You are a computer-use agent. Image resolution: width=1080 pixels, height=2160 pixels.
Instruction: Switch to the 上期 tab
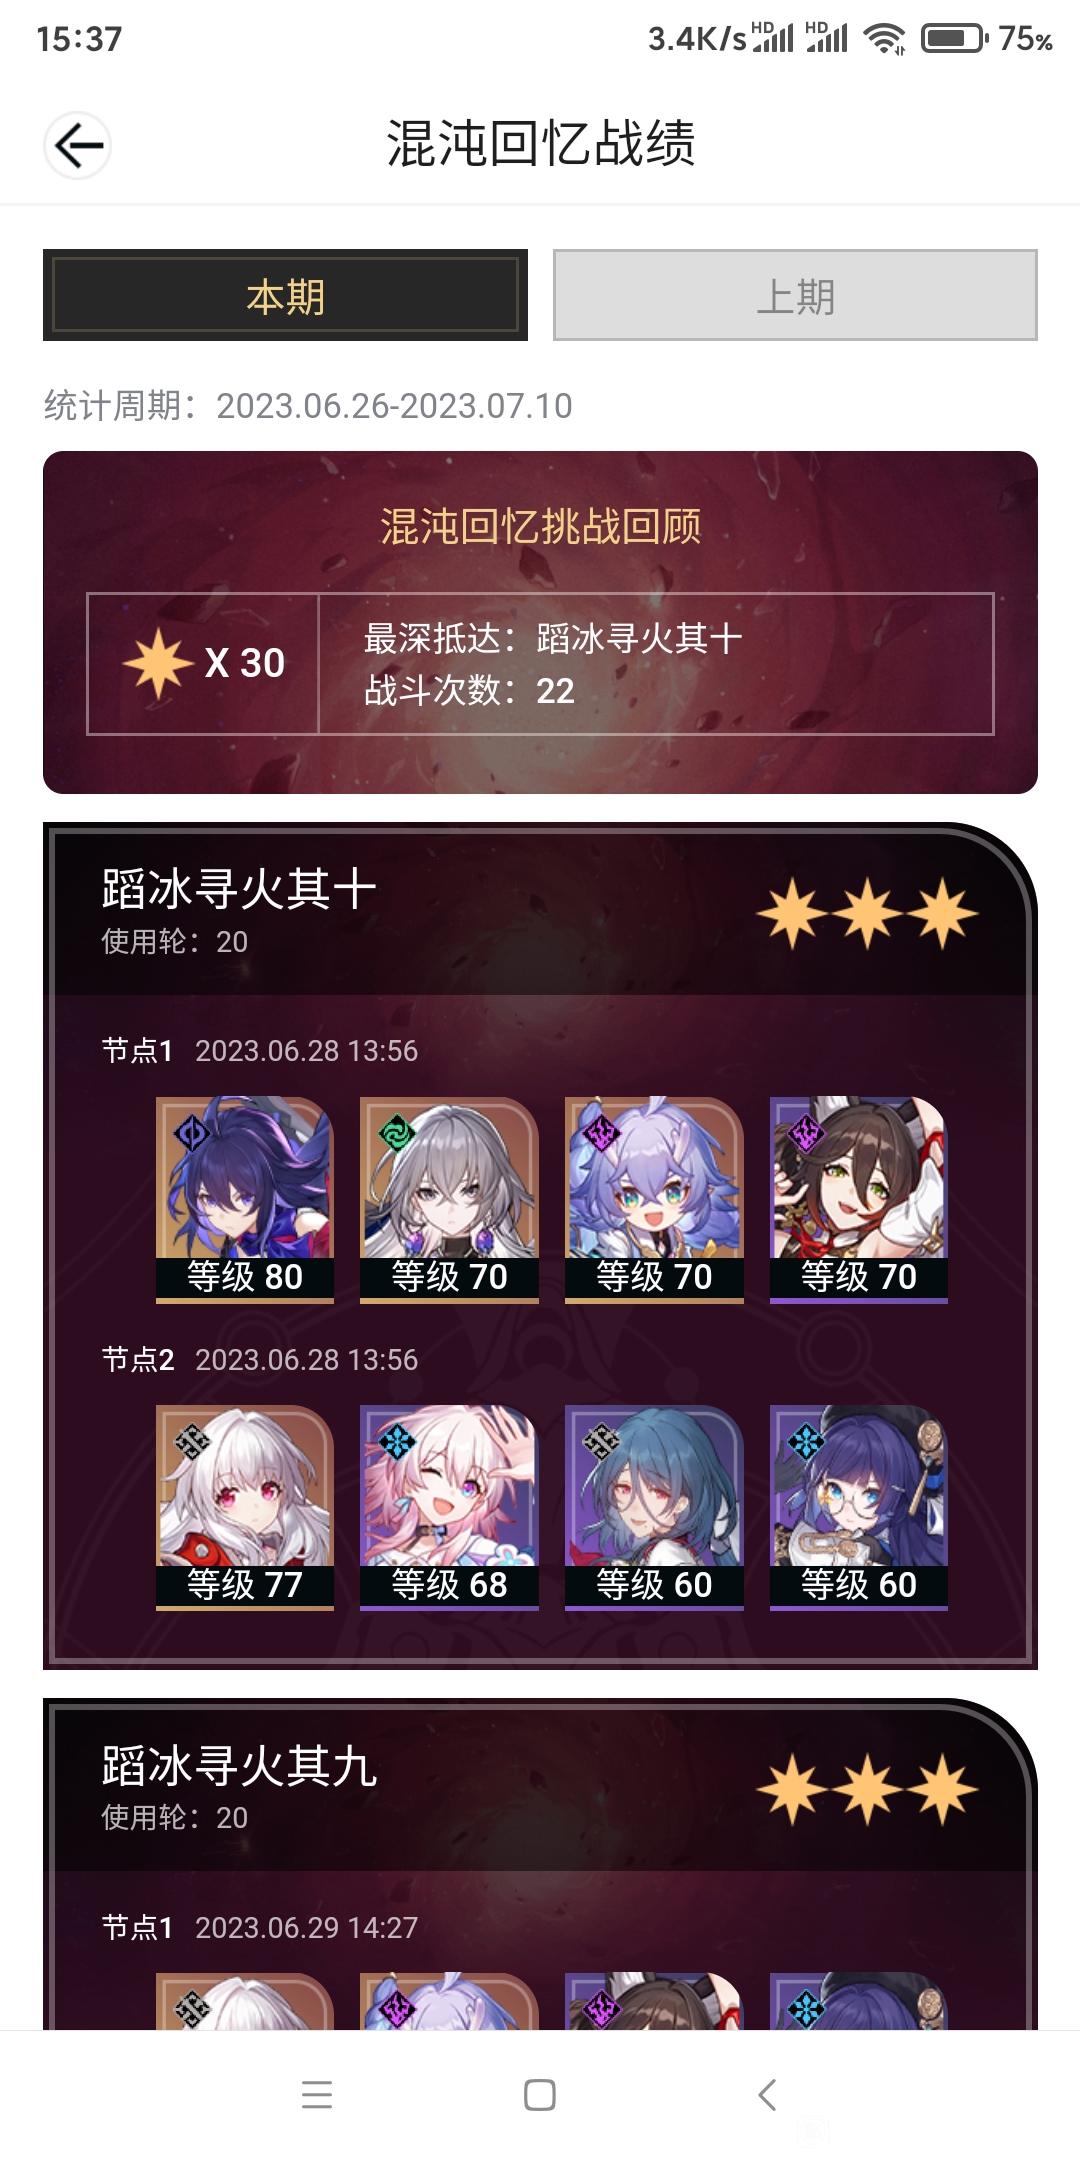point(795,295)
